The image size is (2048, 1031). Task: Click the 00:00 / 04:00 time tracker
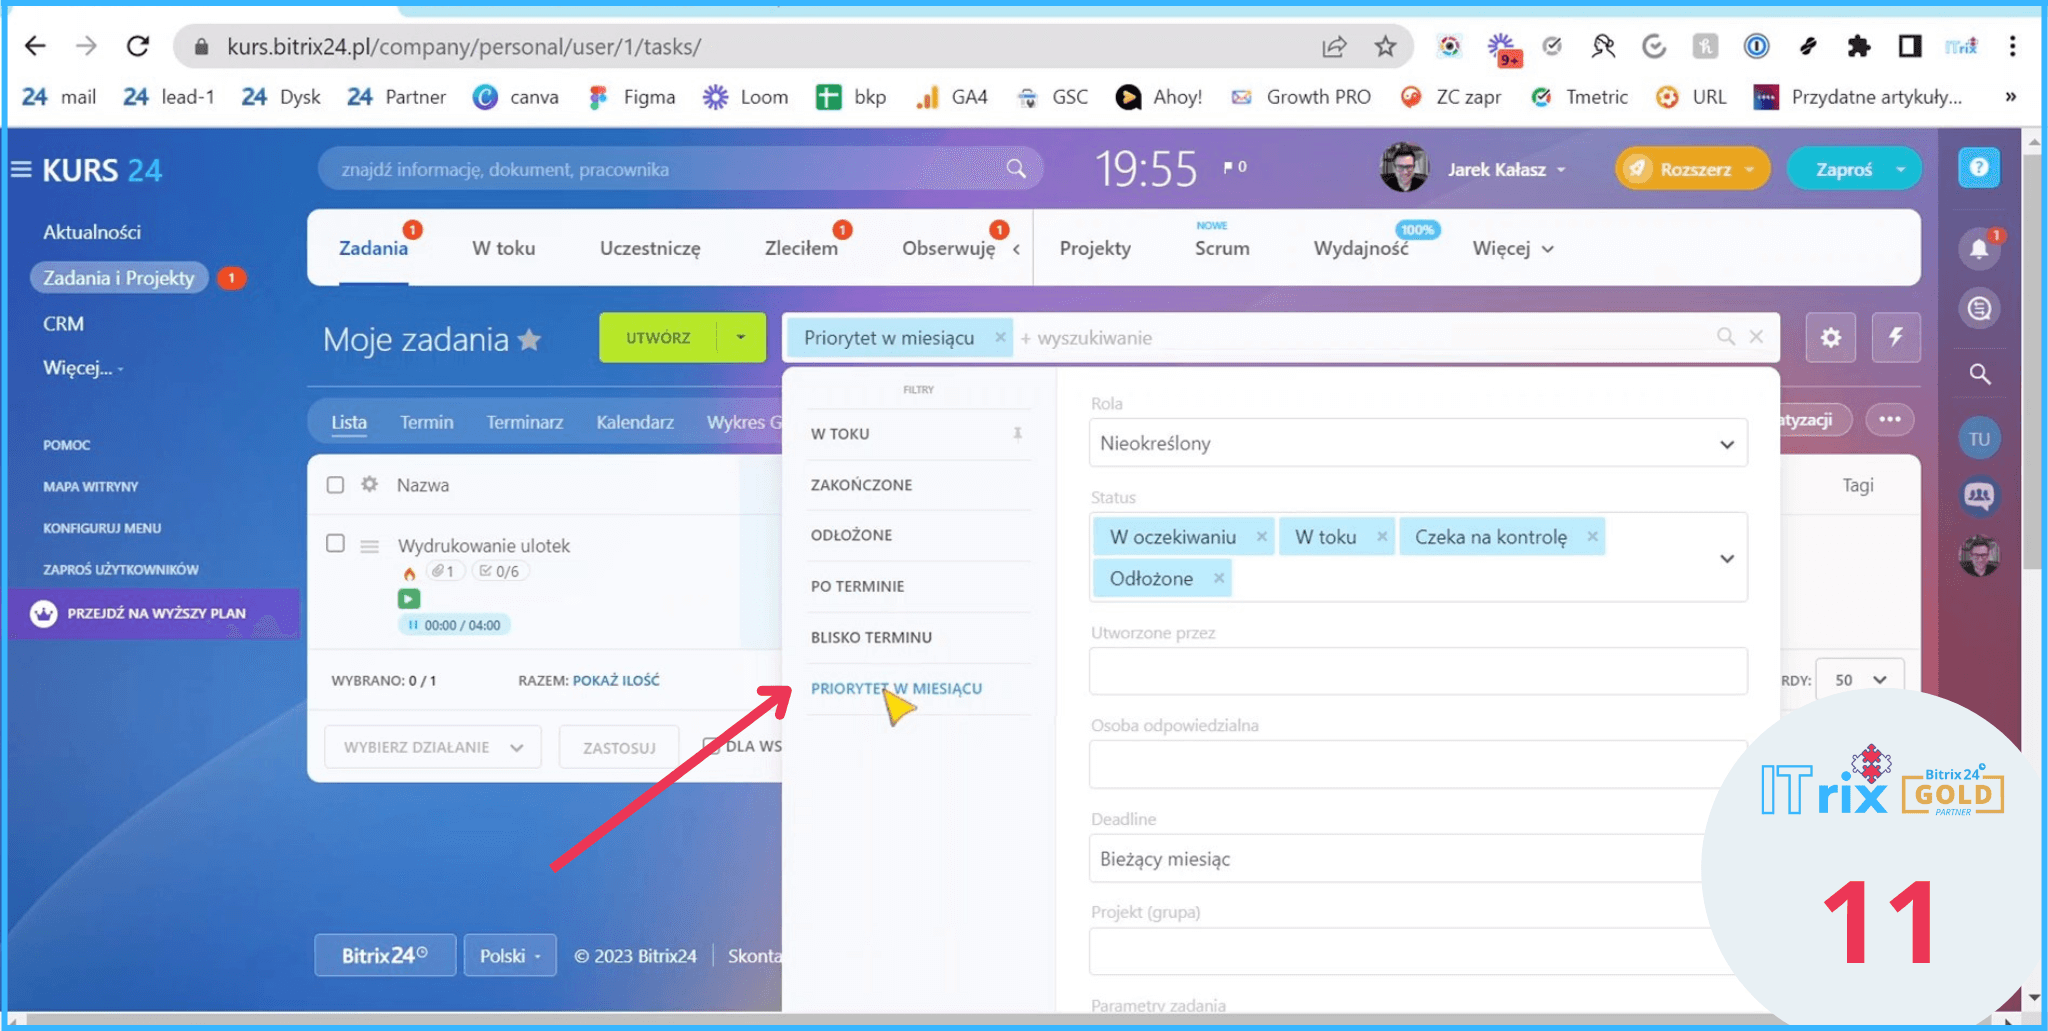point(456,625)
